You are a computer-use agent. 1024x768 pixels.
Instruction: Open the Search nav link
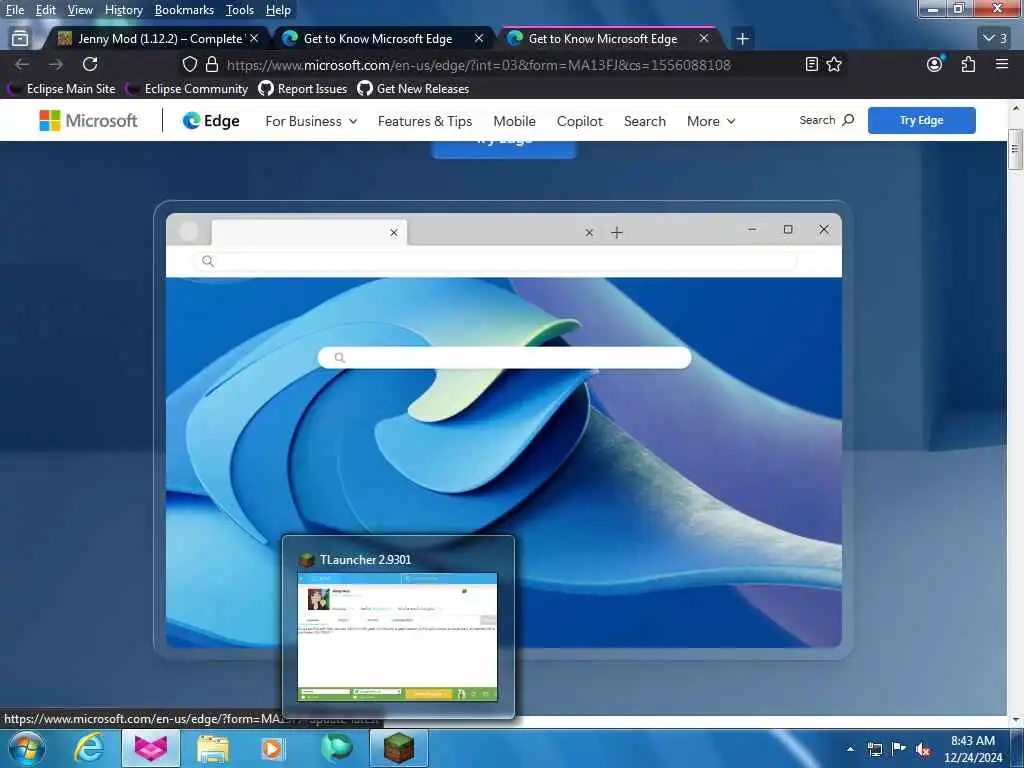coord(645,121)
